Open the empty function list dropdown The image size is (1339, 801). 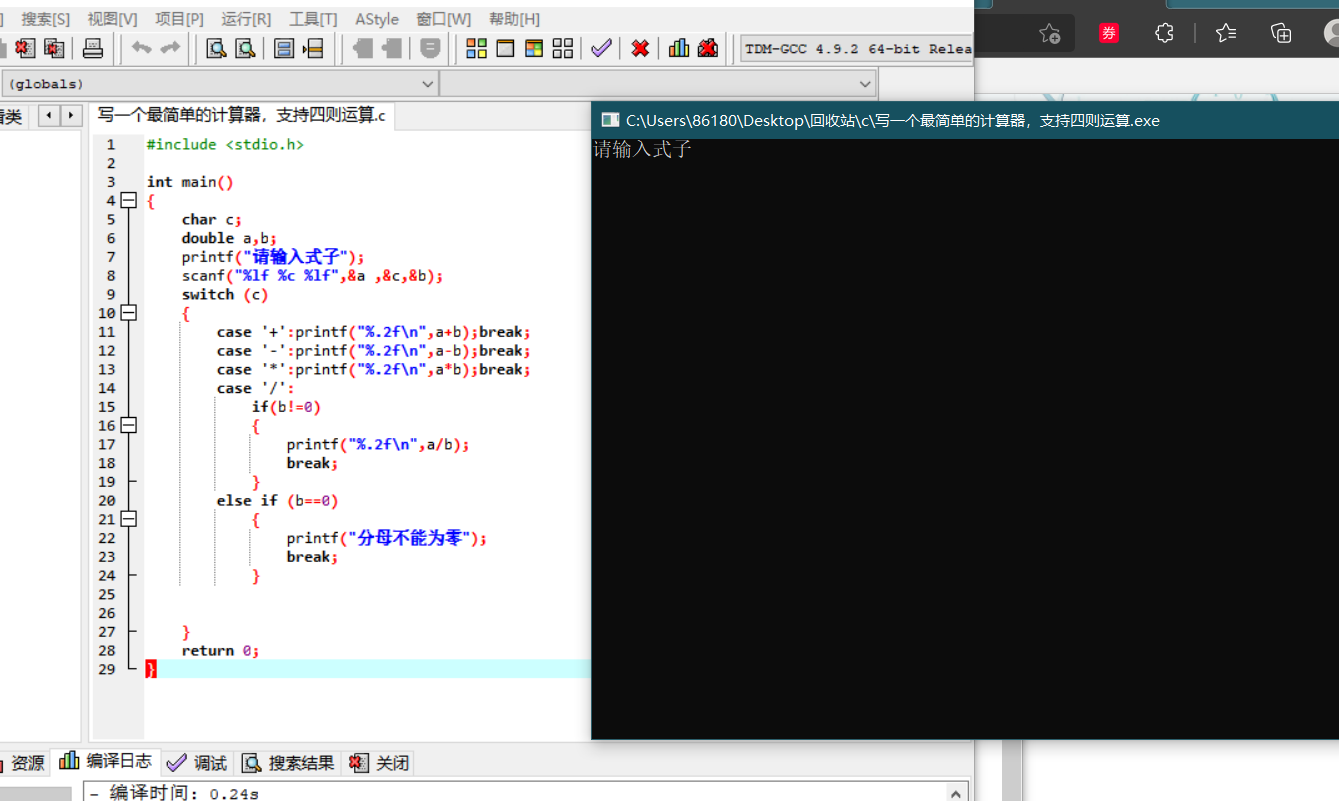pos(658,84)
